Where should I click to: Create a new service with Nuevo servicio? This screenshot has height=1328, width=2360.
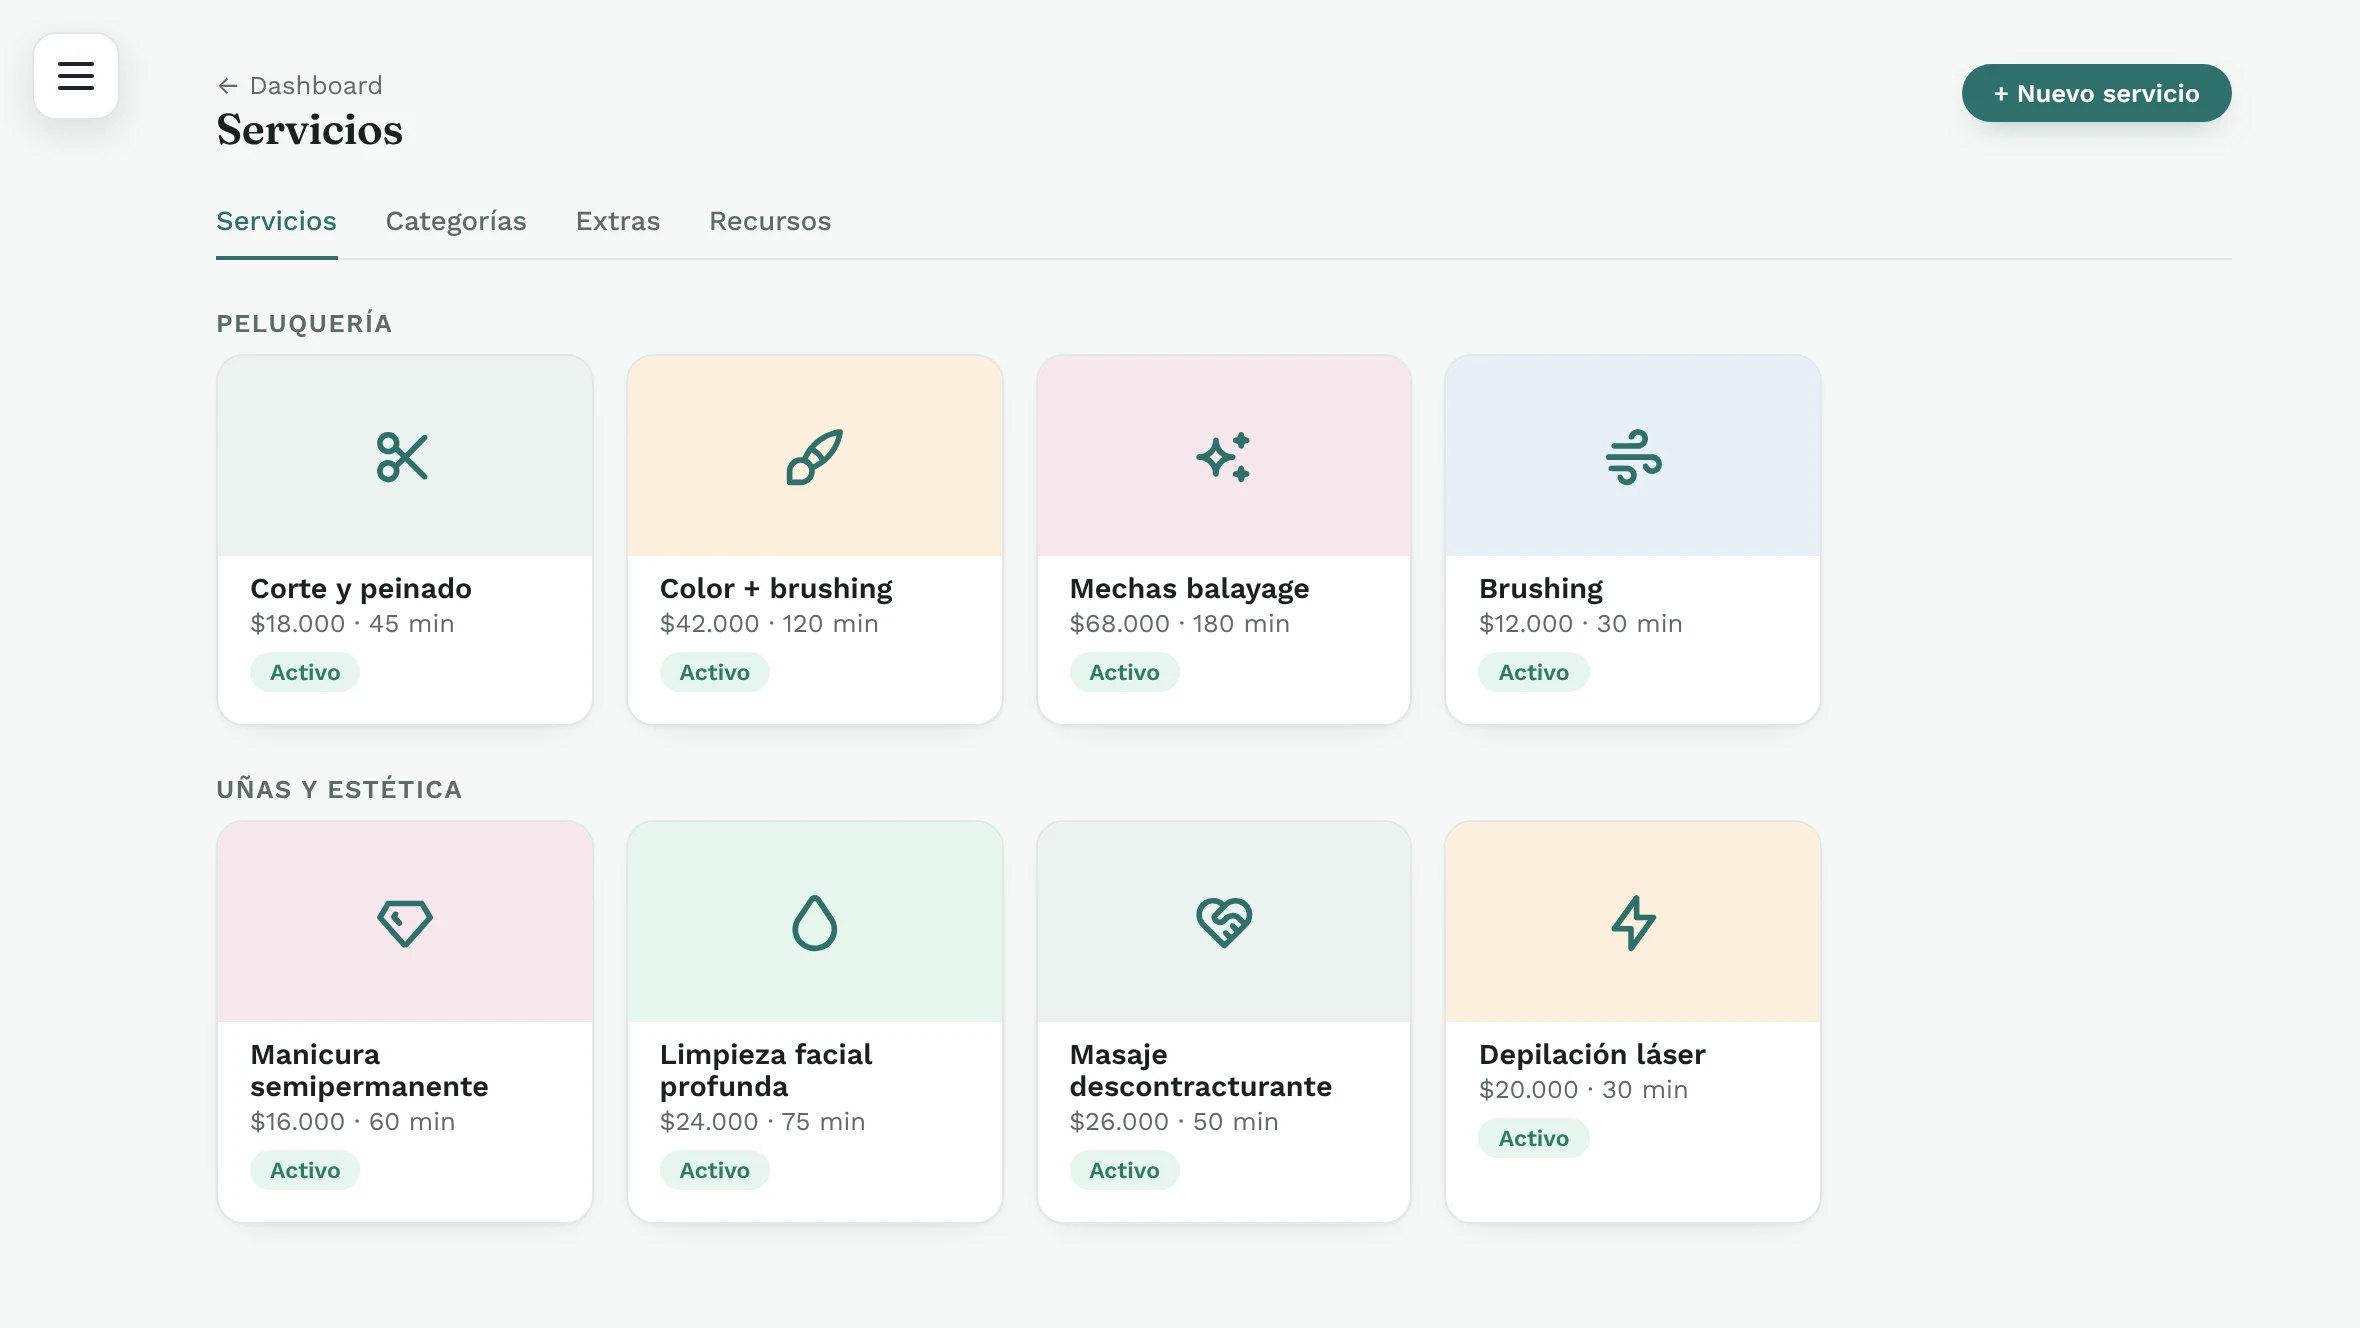point(2096,93)
